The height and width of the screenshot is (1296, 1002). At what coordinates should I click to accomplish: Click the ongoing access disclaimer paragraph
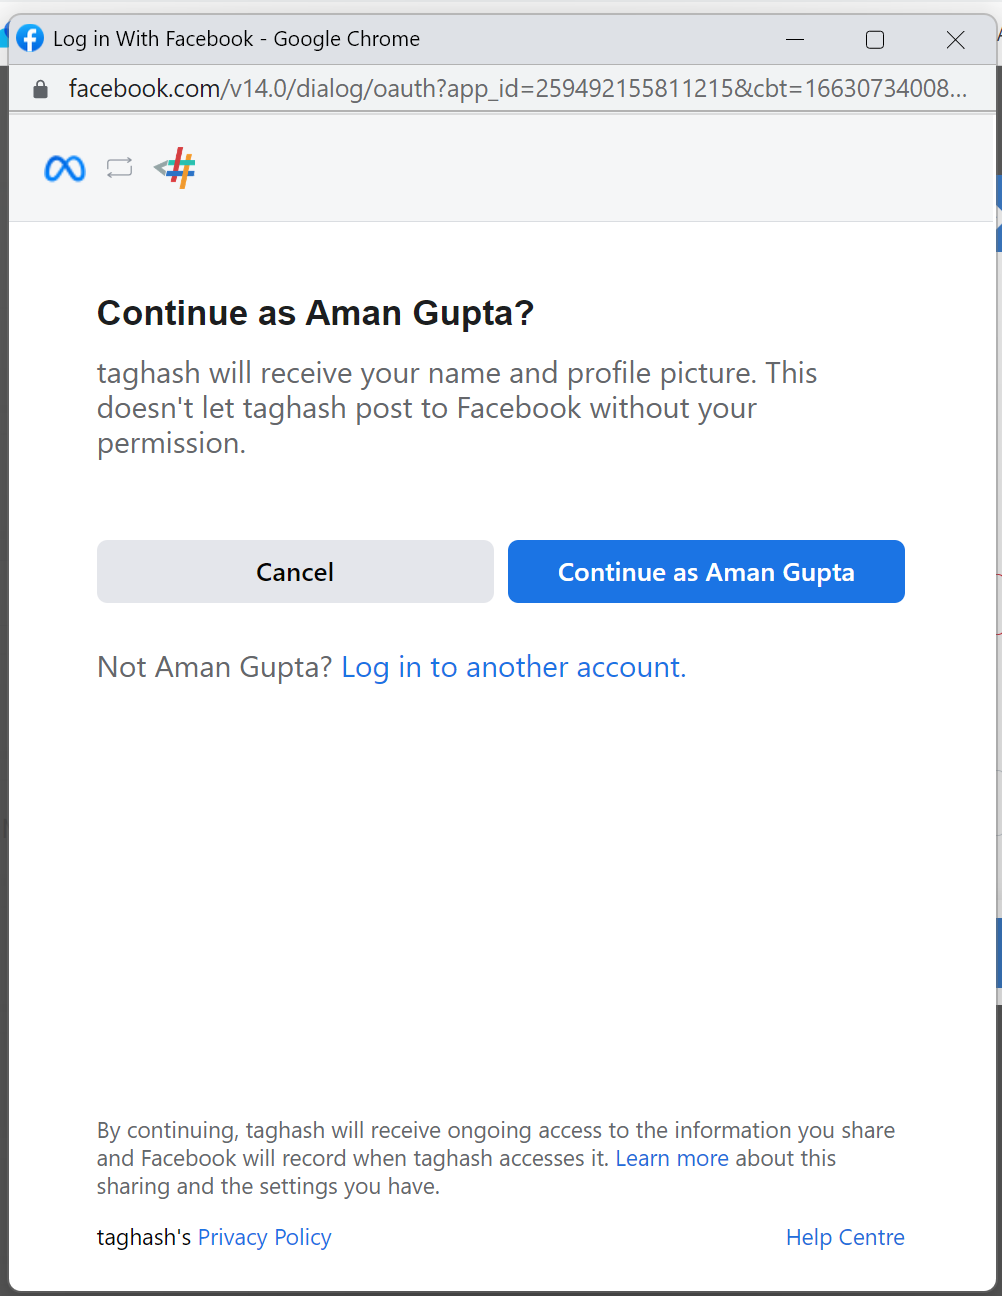[x=496, y=1158]
